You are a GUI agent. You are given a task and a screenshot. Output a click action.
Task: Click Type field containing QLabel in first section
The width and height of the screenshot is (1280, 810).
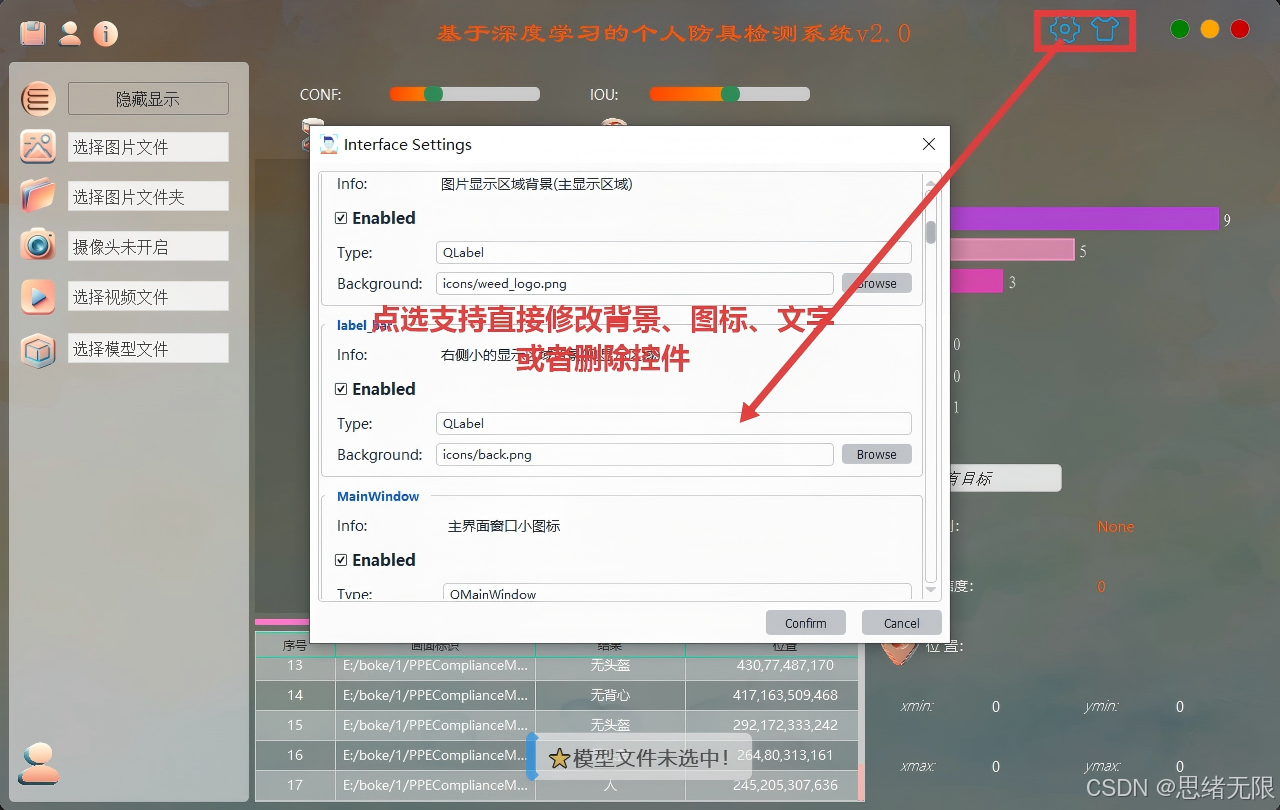[x=674, y=252]
